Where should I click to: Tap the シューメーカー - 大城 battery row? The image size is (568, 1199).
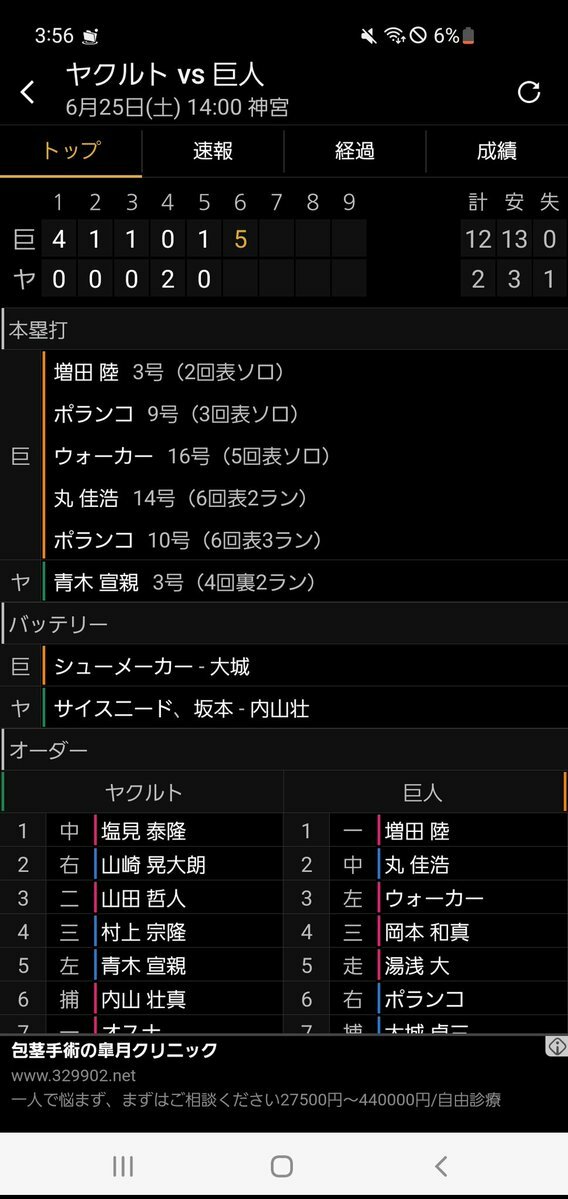284,667
